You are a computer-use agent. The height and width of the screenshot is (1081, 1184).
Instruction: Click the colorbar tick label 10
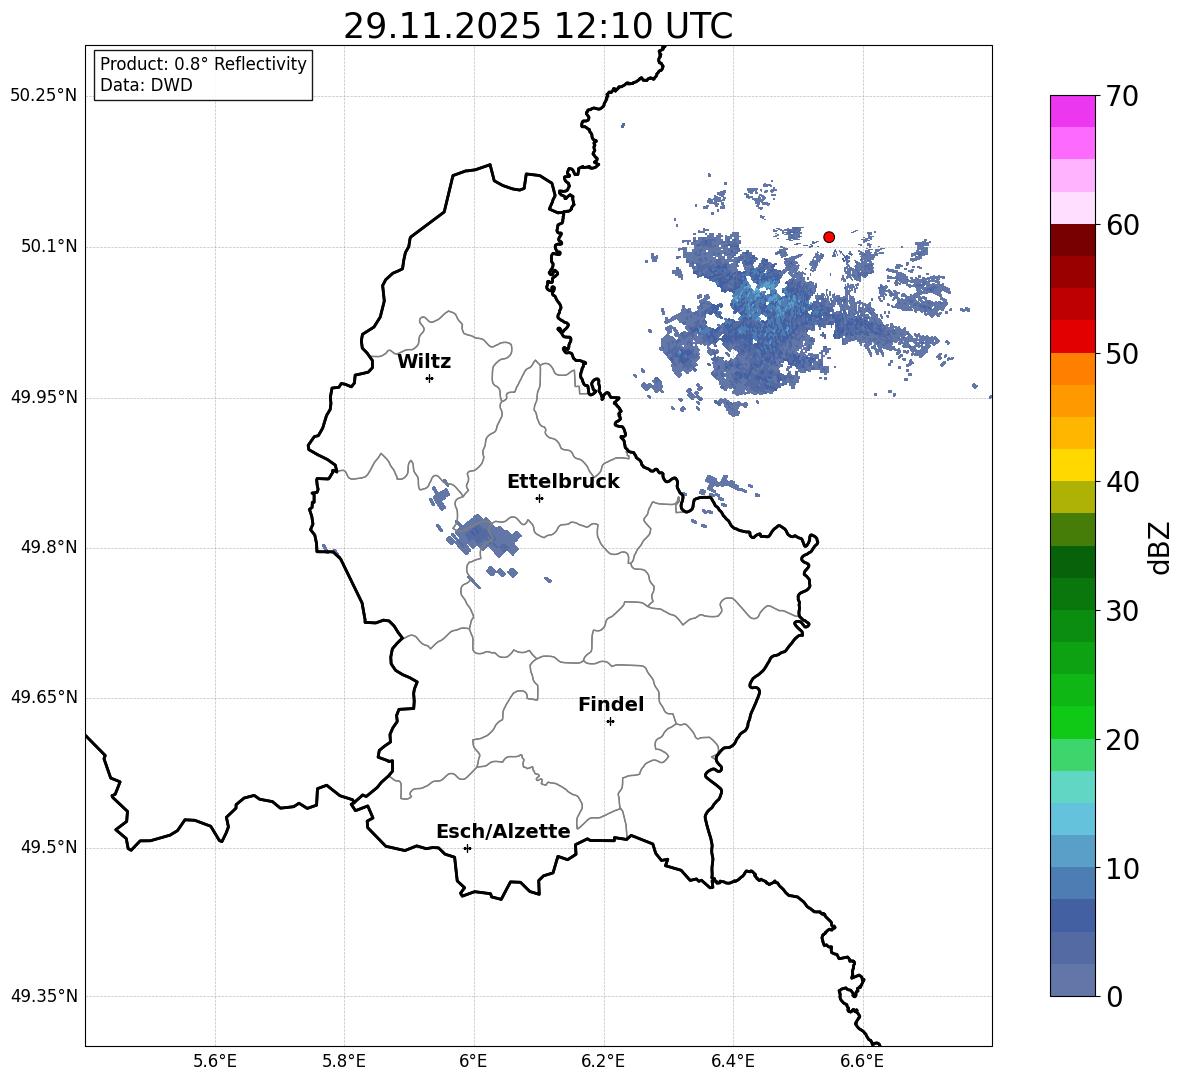pyautogui.click(x=1122, y=869)
